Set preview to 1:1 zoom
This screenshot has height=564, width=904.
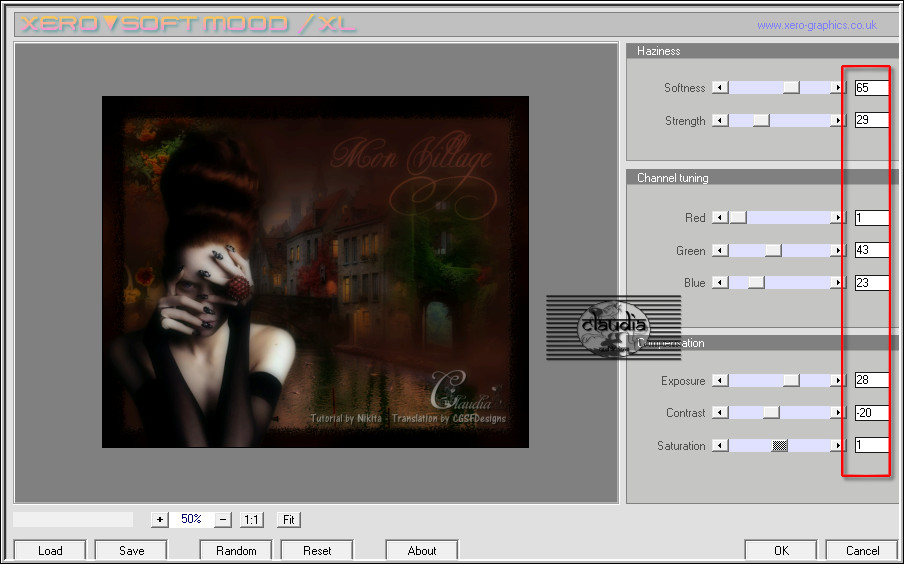click(x=251, y=520)
